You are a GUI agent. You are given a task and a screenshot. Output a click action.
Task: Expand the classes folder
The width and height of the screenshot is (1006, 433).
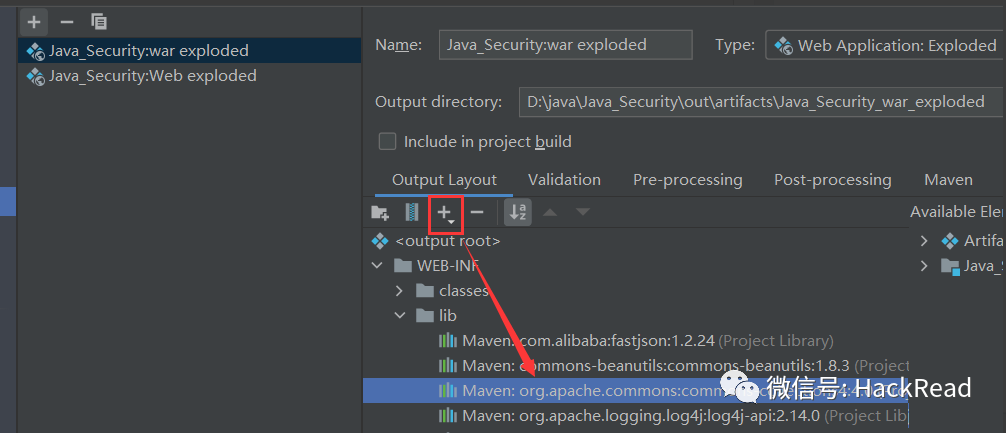pos(400,291)
